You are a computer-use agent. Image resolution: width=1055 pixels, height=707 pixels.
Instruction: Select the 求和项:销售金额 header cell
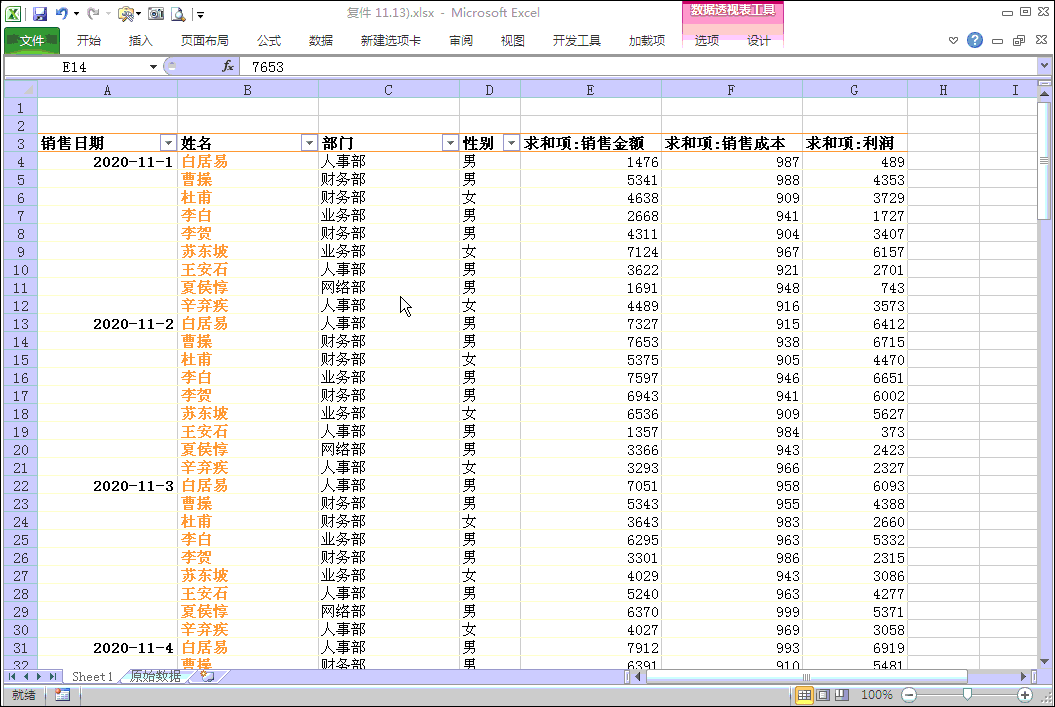[x=591, y=143]
